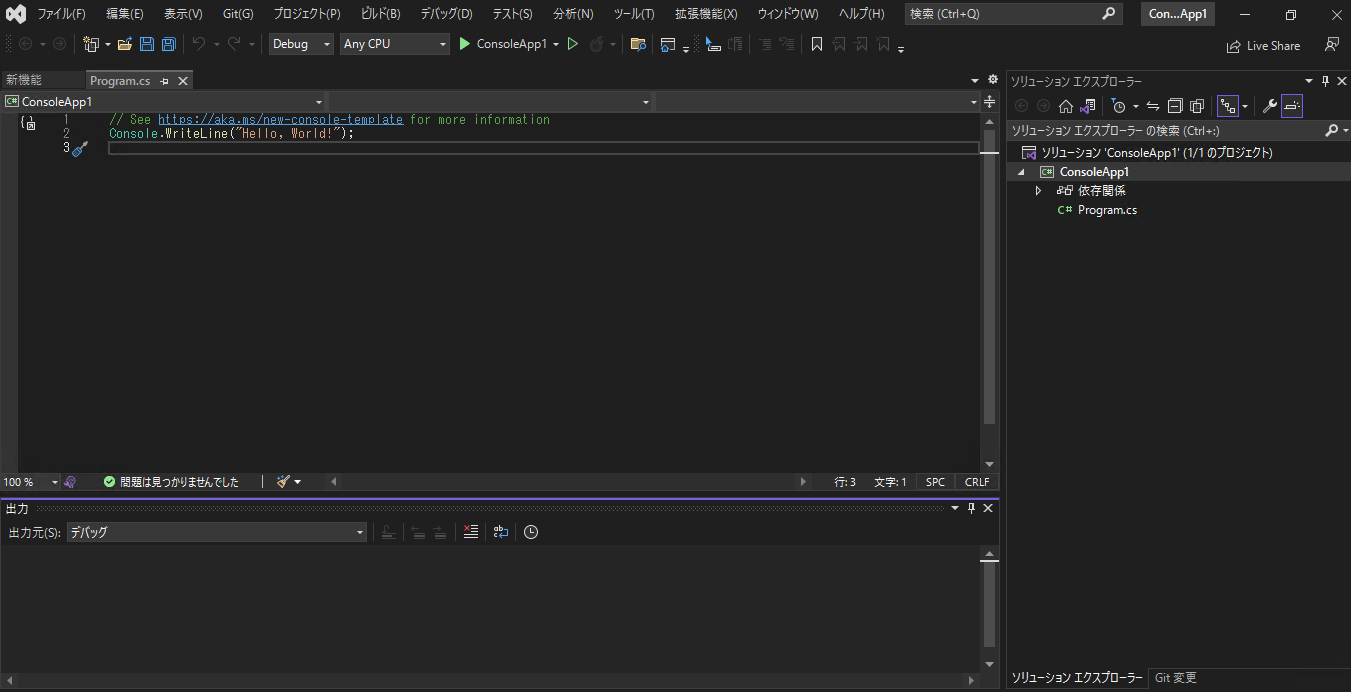Viewport: 1351px width, 692px height.
Task: Switch to the Git 変更 tab
Action: 1175,678
